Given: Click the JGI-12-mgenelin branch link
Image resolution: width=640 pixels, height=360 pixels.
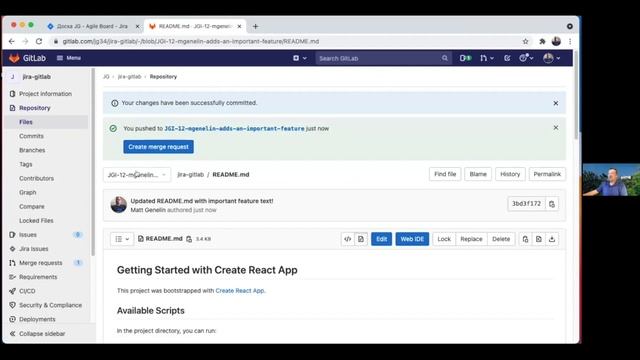Looking at the screenshot, I should [x=234, y=129].
